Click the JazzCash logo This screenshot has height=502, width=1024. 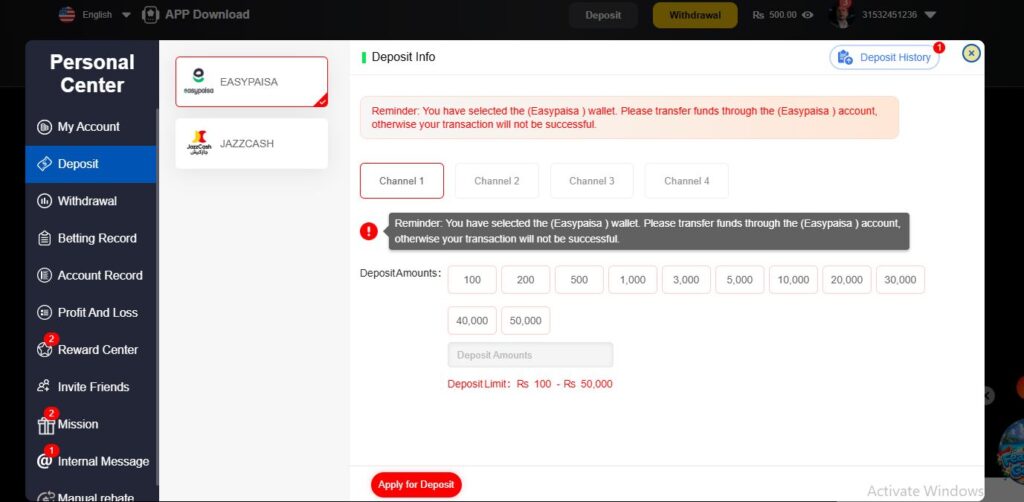click(199, 143)
